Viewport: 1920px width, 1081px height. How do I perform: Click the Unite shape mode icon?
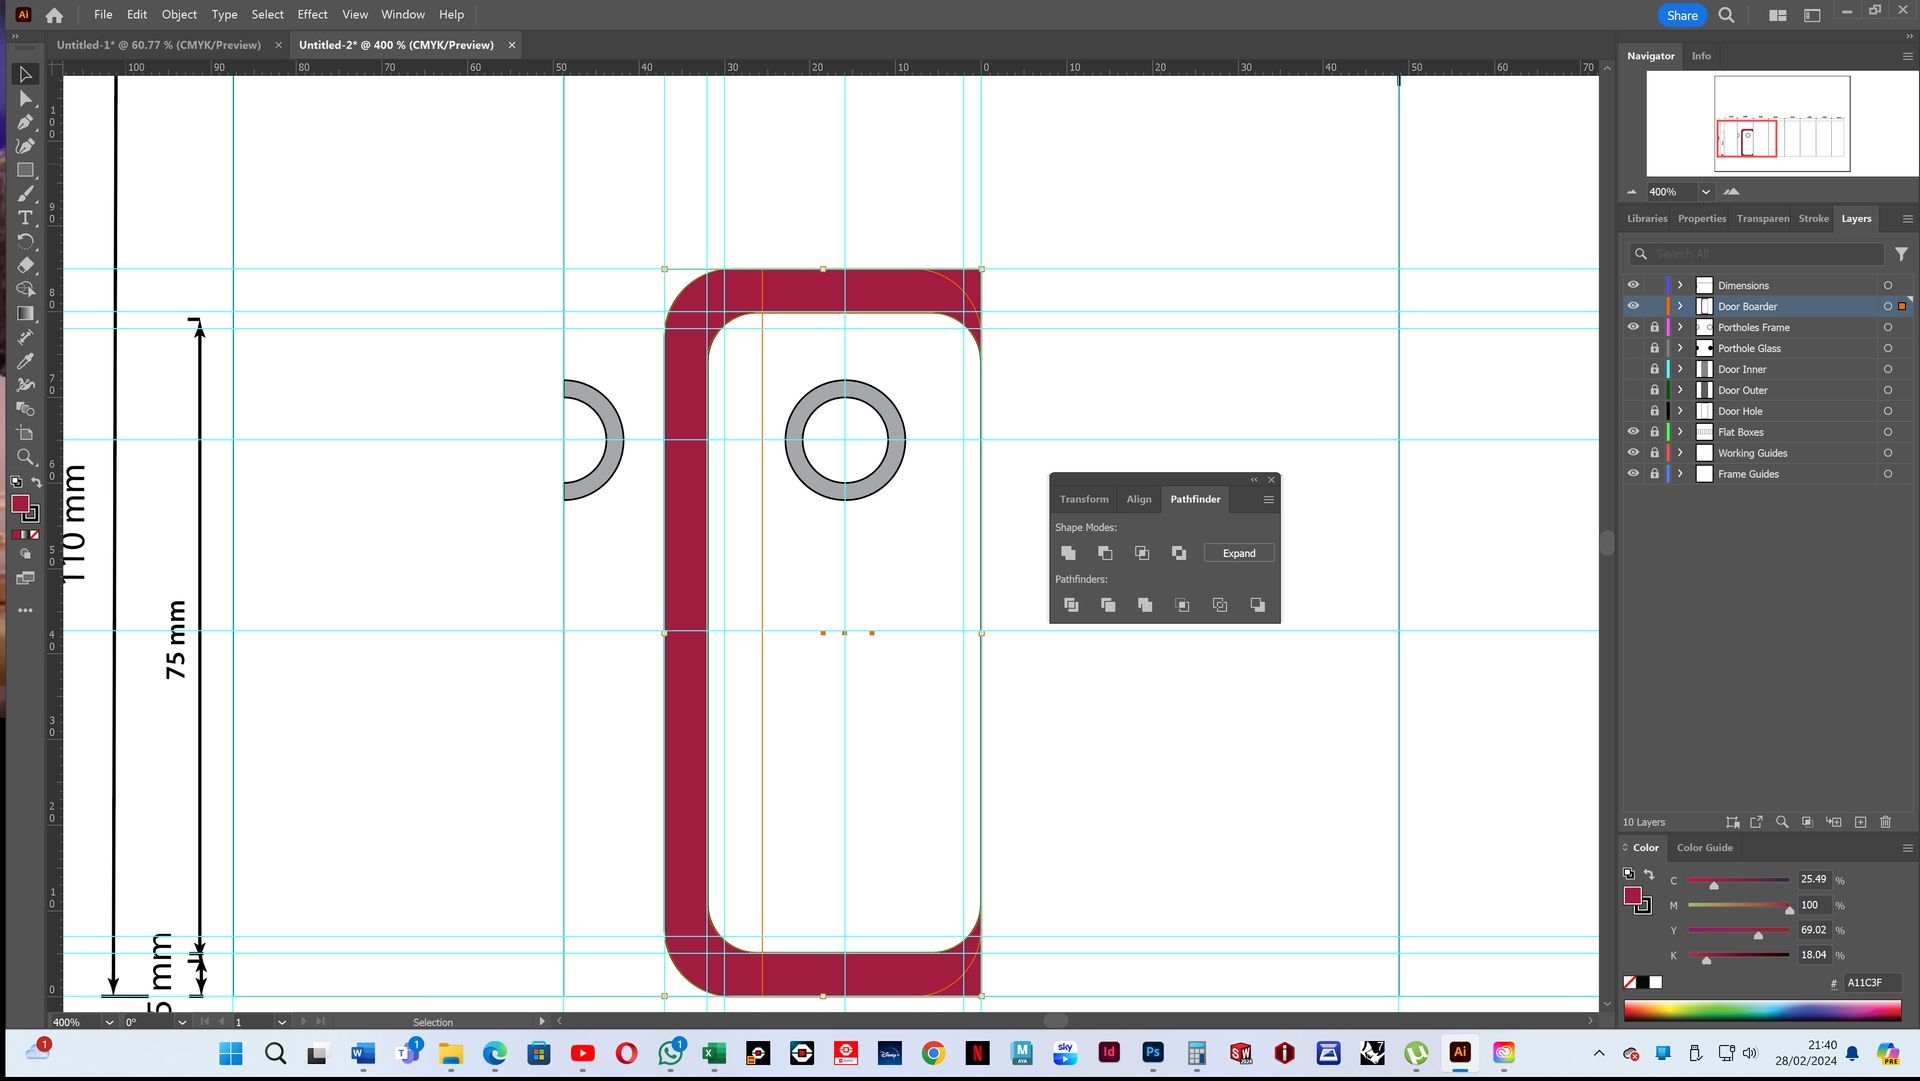[1068, 553]
